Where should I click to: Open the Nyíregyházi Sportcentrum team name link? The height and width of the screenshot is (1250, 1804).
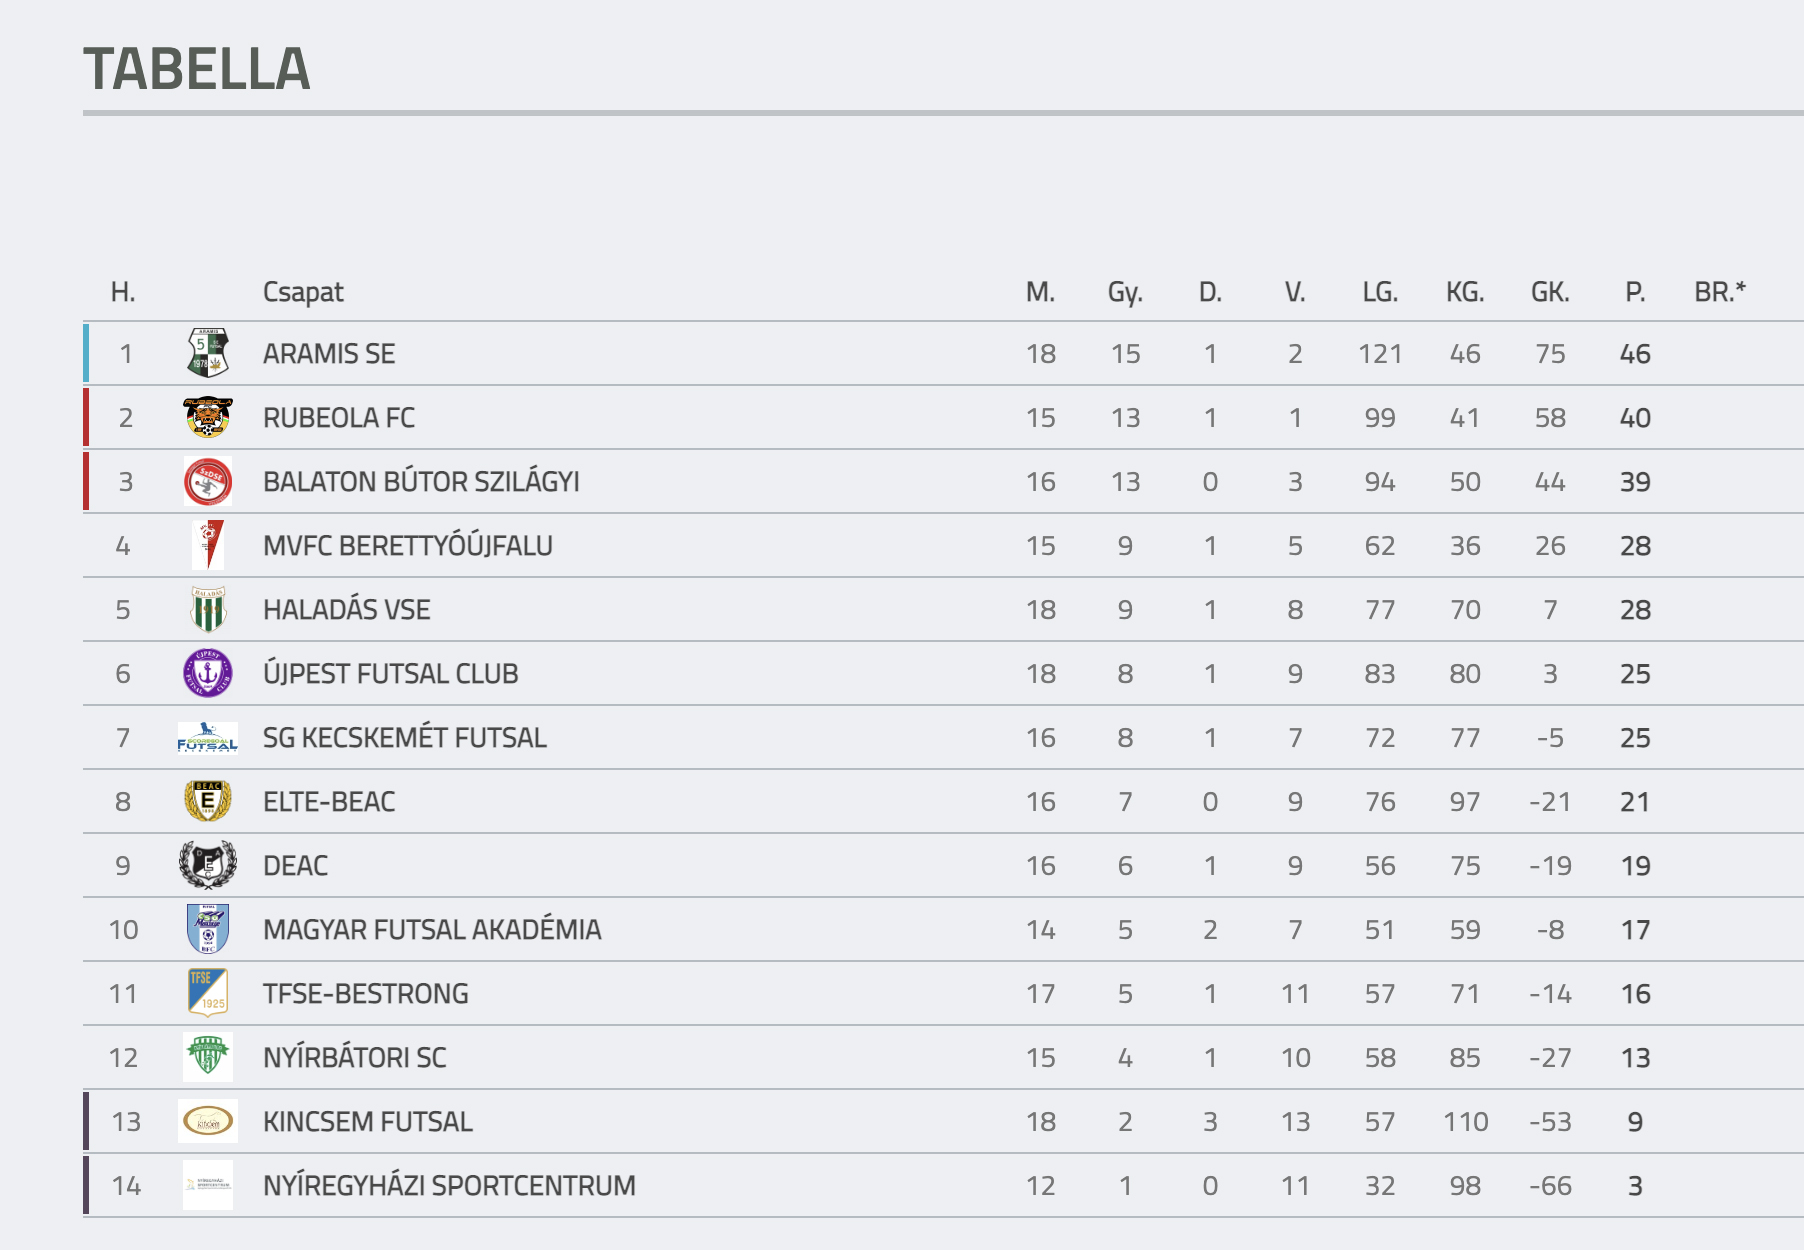click(449, 1186)
